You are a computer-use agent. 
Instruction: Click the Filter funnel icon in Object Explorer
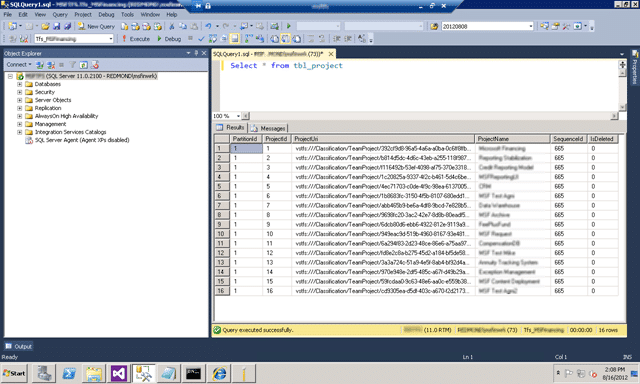[x=72, y=65]
